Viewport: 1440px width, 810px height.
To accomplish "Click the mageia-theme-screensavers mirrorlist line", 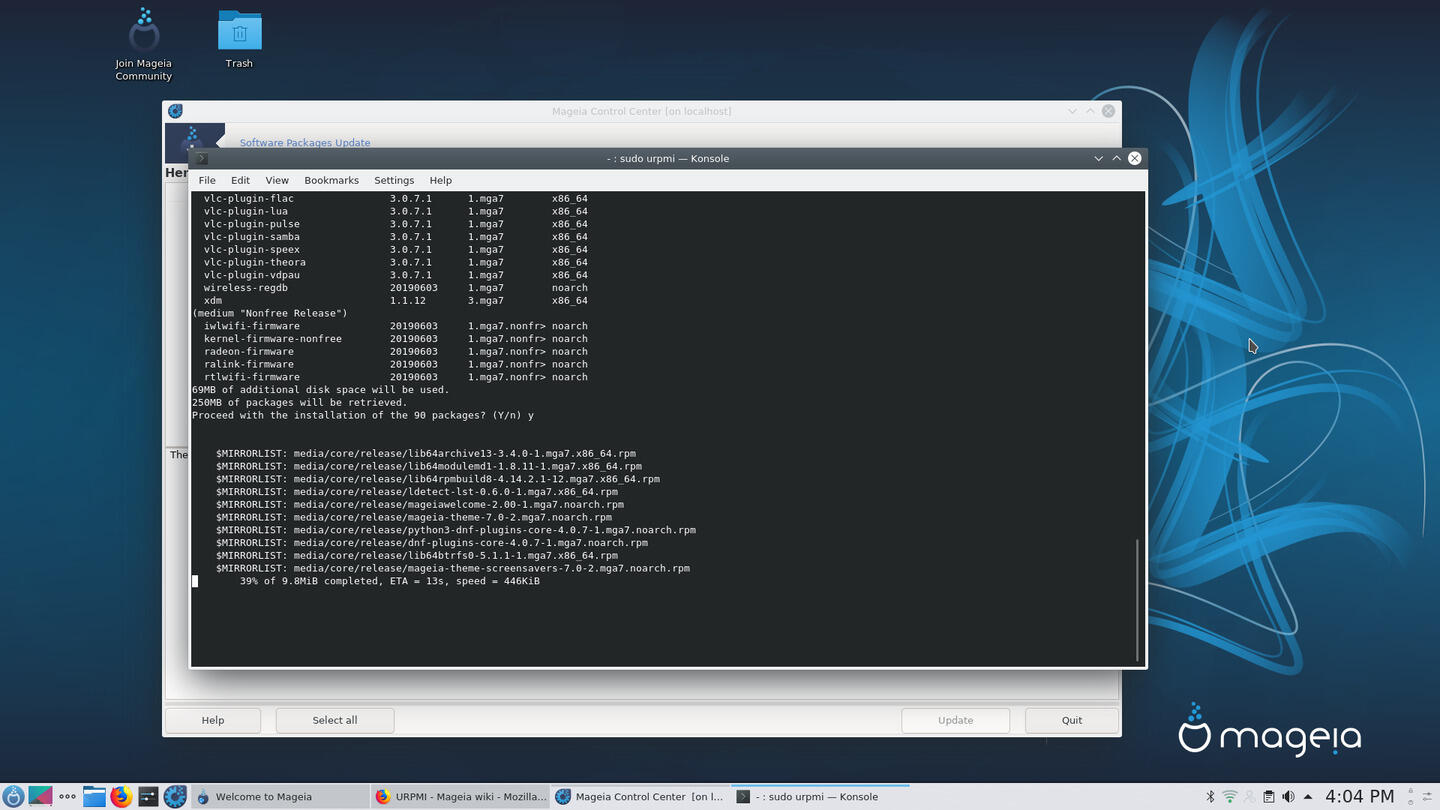I will coord(453,568).
